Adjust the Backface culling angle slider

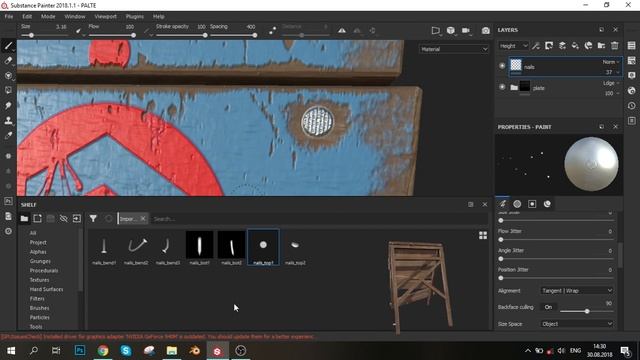(587, 311)
